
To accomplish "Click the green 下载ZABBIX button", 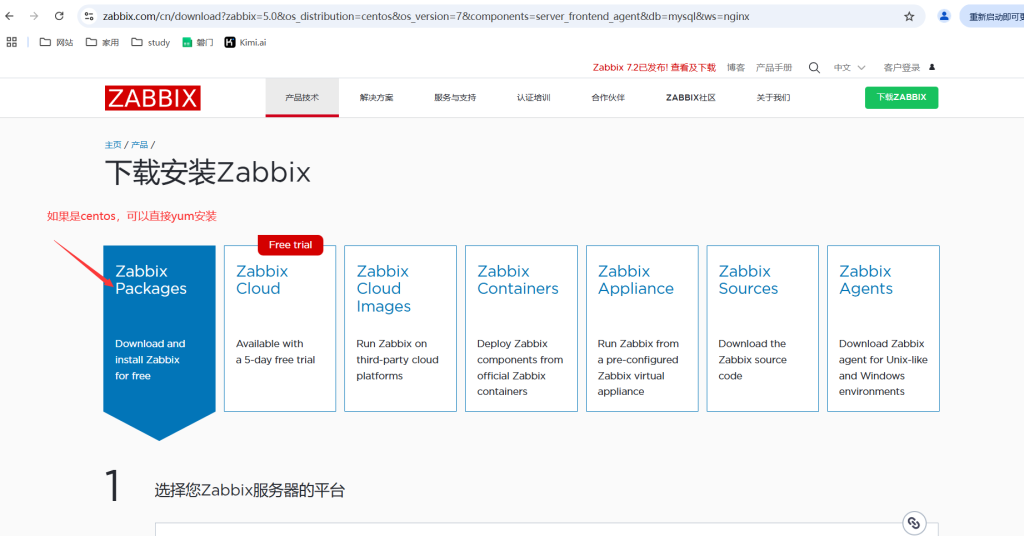I will click(x=901, y=97).
